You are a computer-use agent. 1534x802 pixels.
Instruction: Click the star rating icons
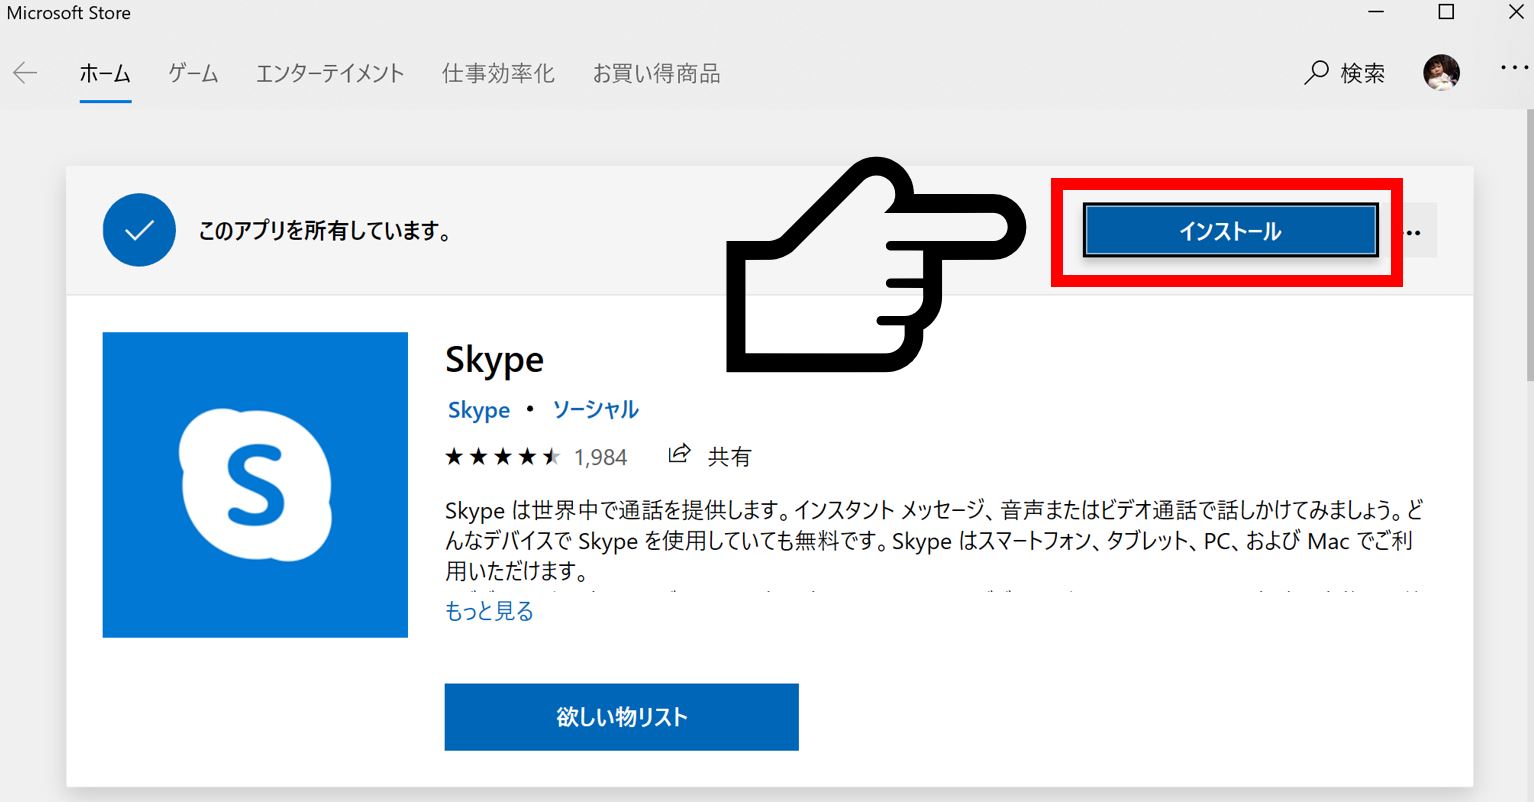(x=502, y=457)
